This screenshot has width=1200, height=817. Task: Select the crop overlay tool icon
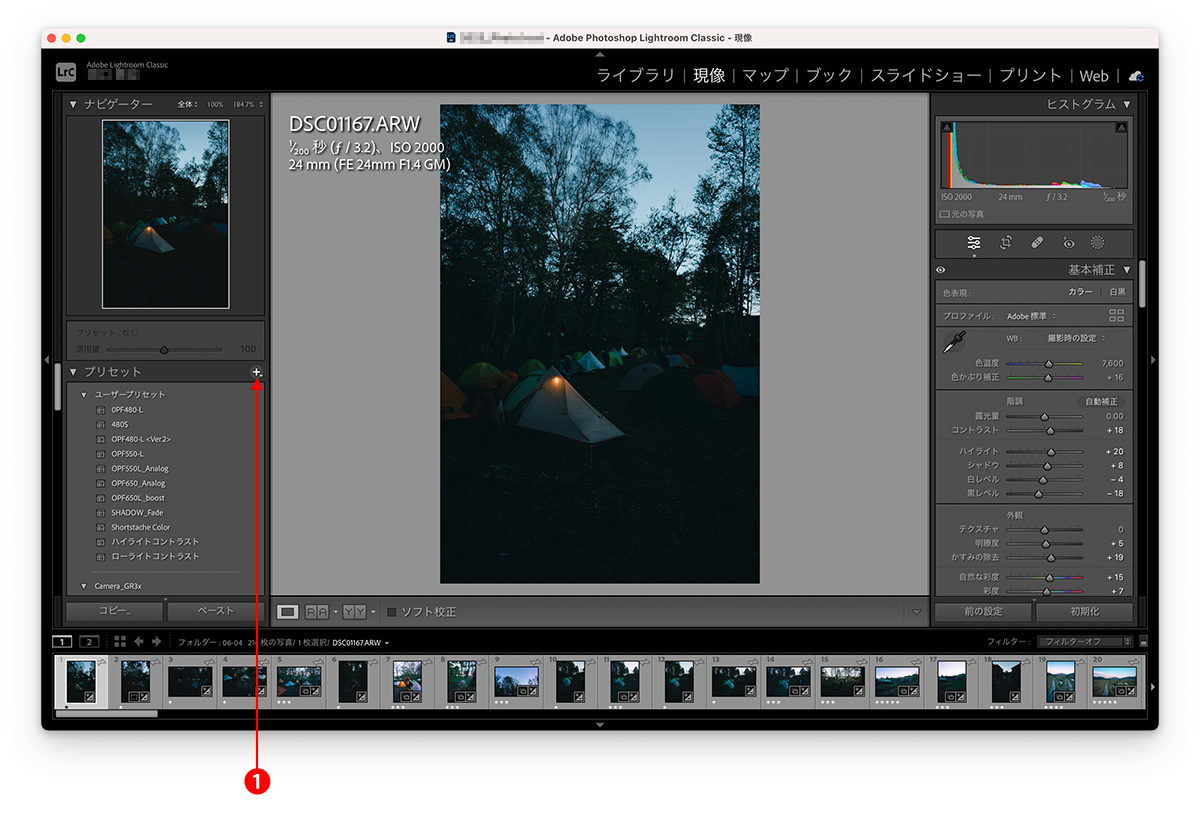1006,242
